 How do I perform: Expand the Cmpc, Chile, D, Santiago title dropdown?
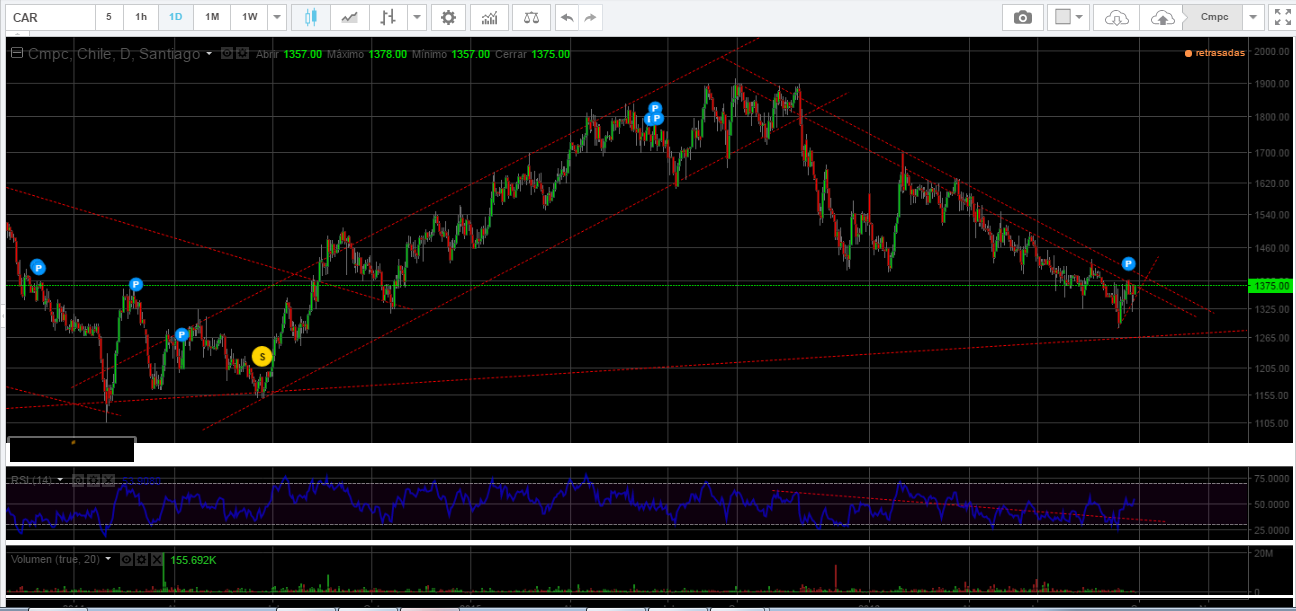[209, 54]
